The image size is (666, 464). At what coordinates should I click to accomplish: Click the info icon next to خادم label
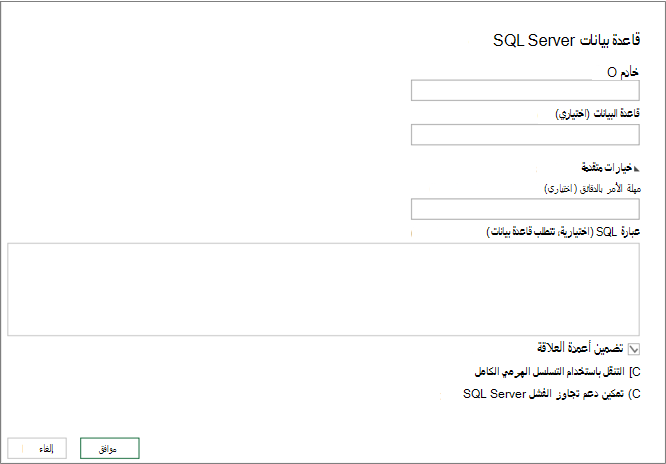[612, 73]
